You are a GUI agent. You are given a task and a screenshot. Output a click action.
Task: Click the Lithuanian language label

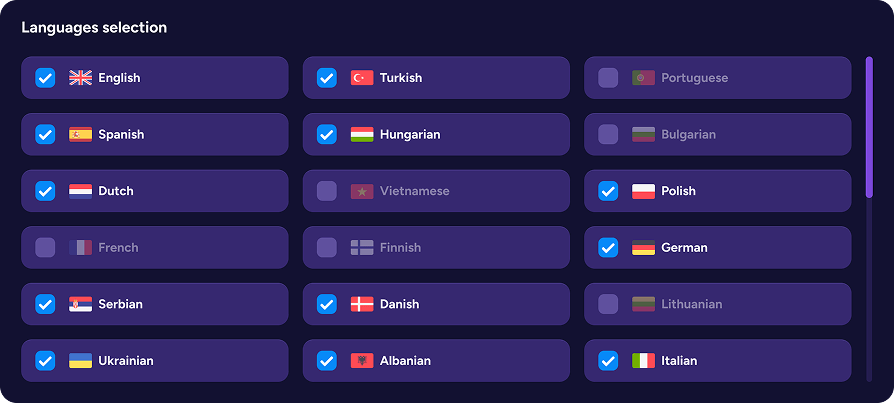pos(691,304)
